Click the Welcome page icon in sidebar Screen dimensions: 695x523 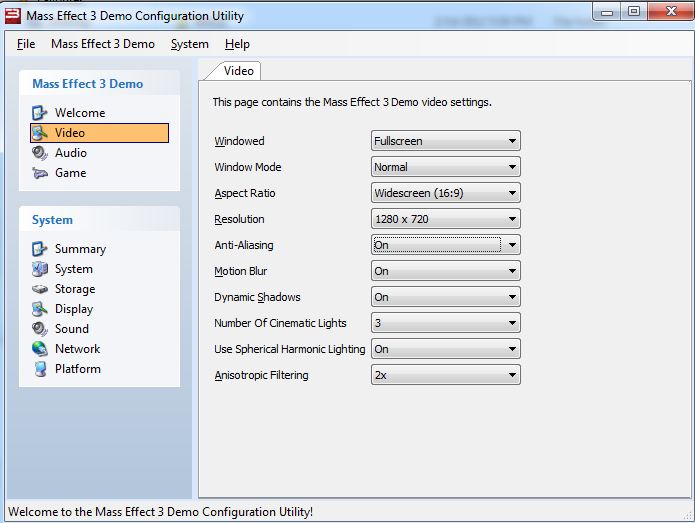(39, 113)
